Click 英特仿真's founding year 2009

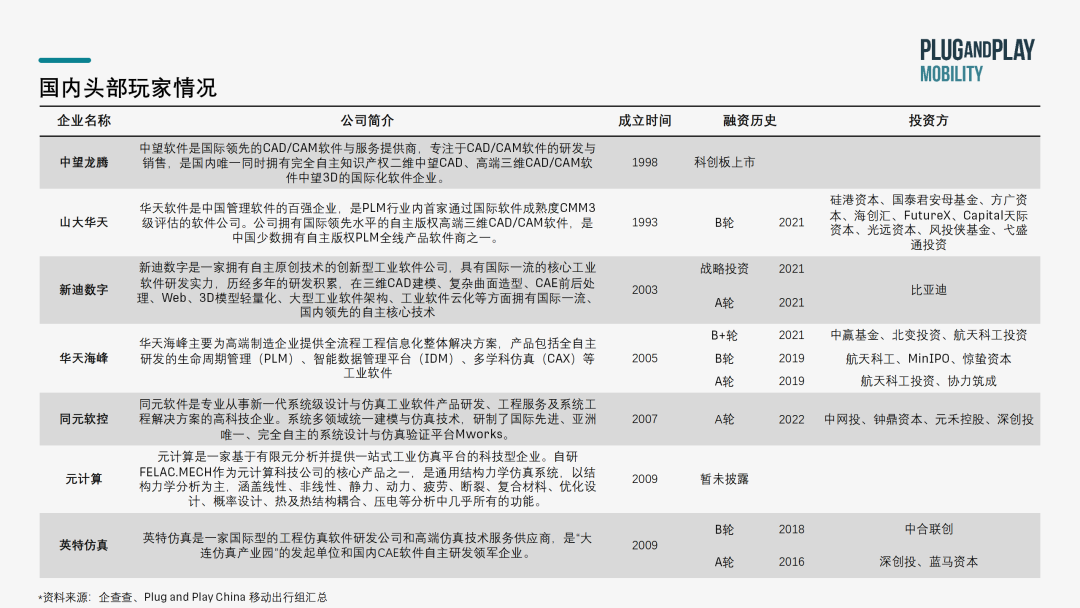(x=645, y=545)
